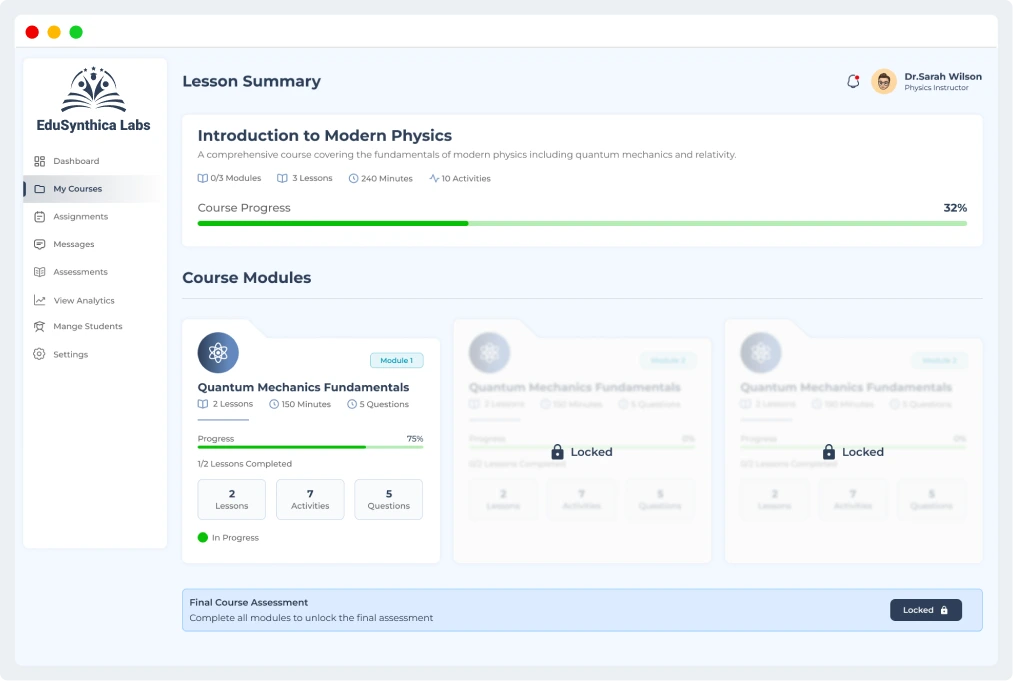
Task: Go to Assessments in the sidebar
Action: click(80, 272)
